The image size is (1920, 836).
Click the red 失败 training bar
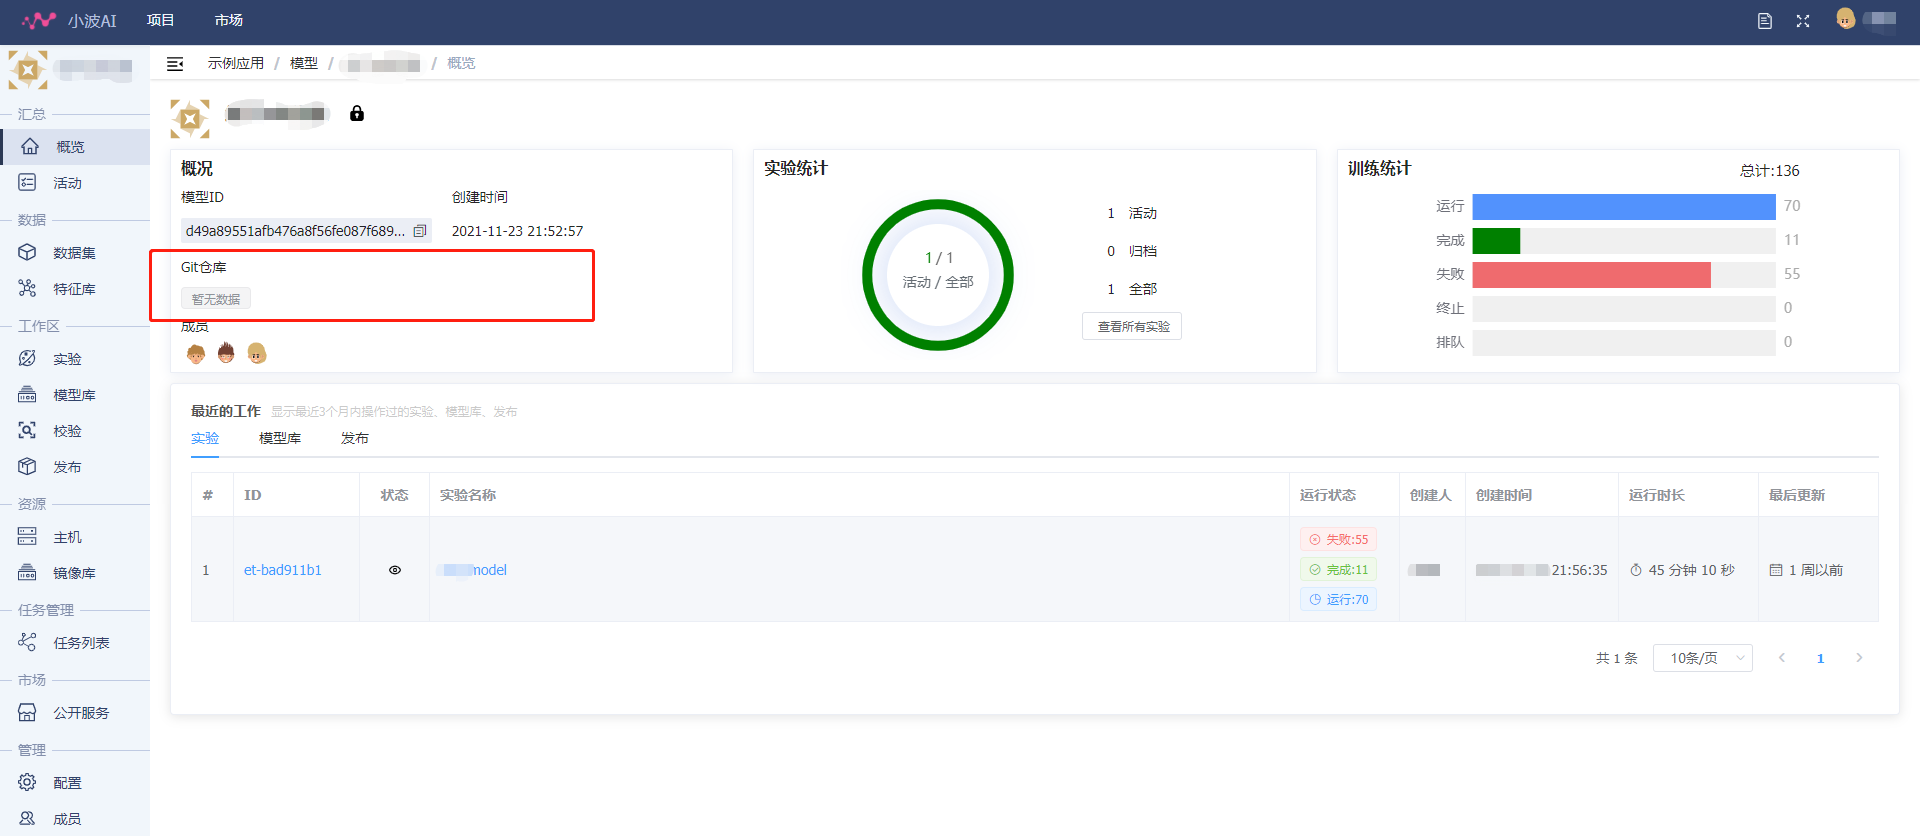point(1592,275)
